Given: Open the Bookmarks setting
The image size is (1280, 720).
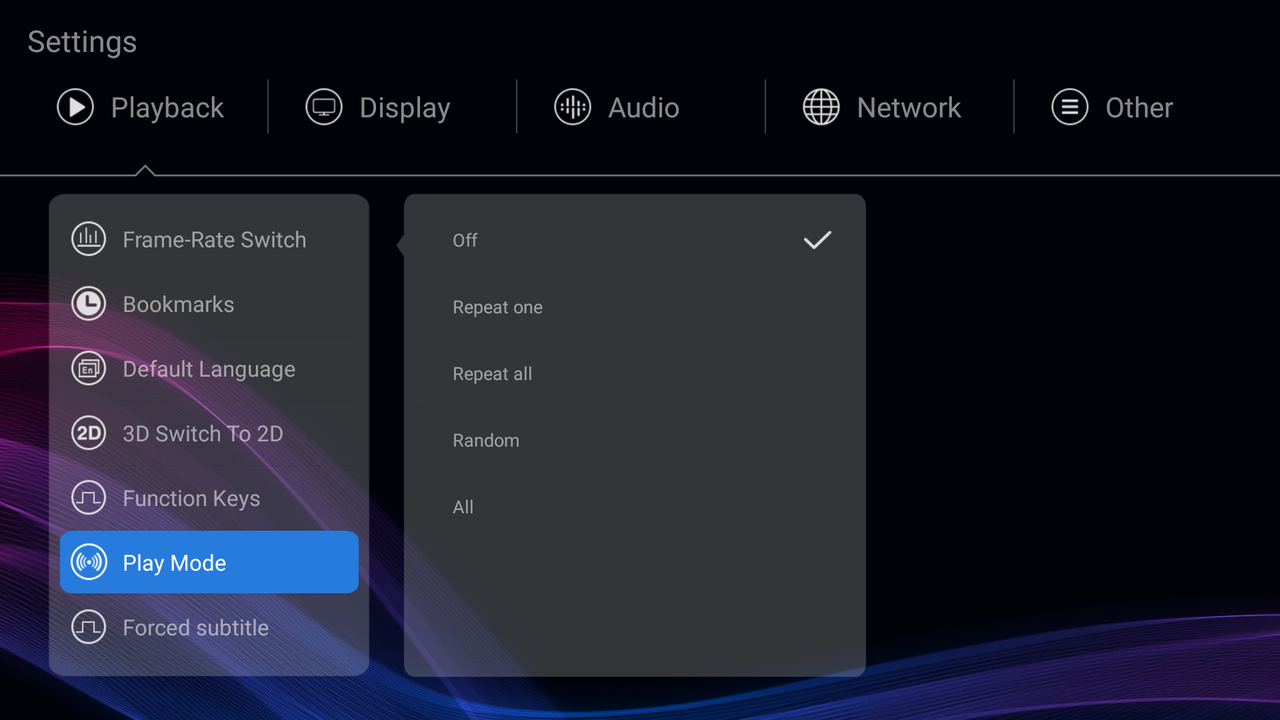Looking at the screenshot, I should (209, 304).
